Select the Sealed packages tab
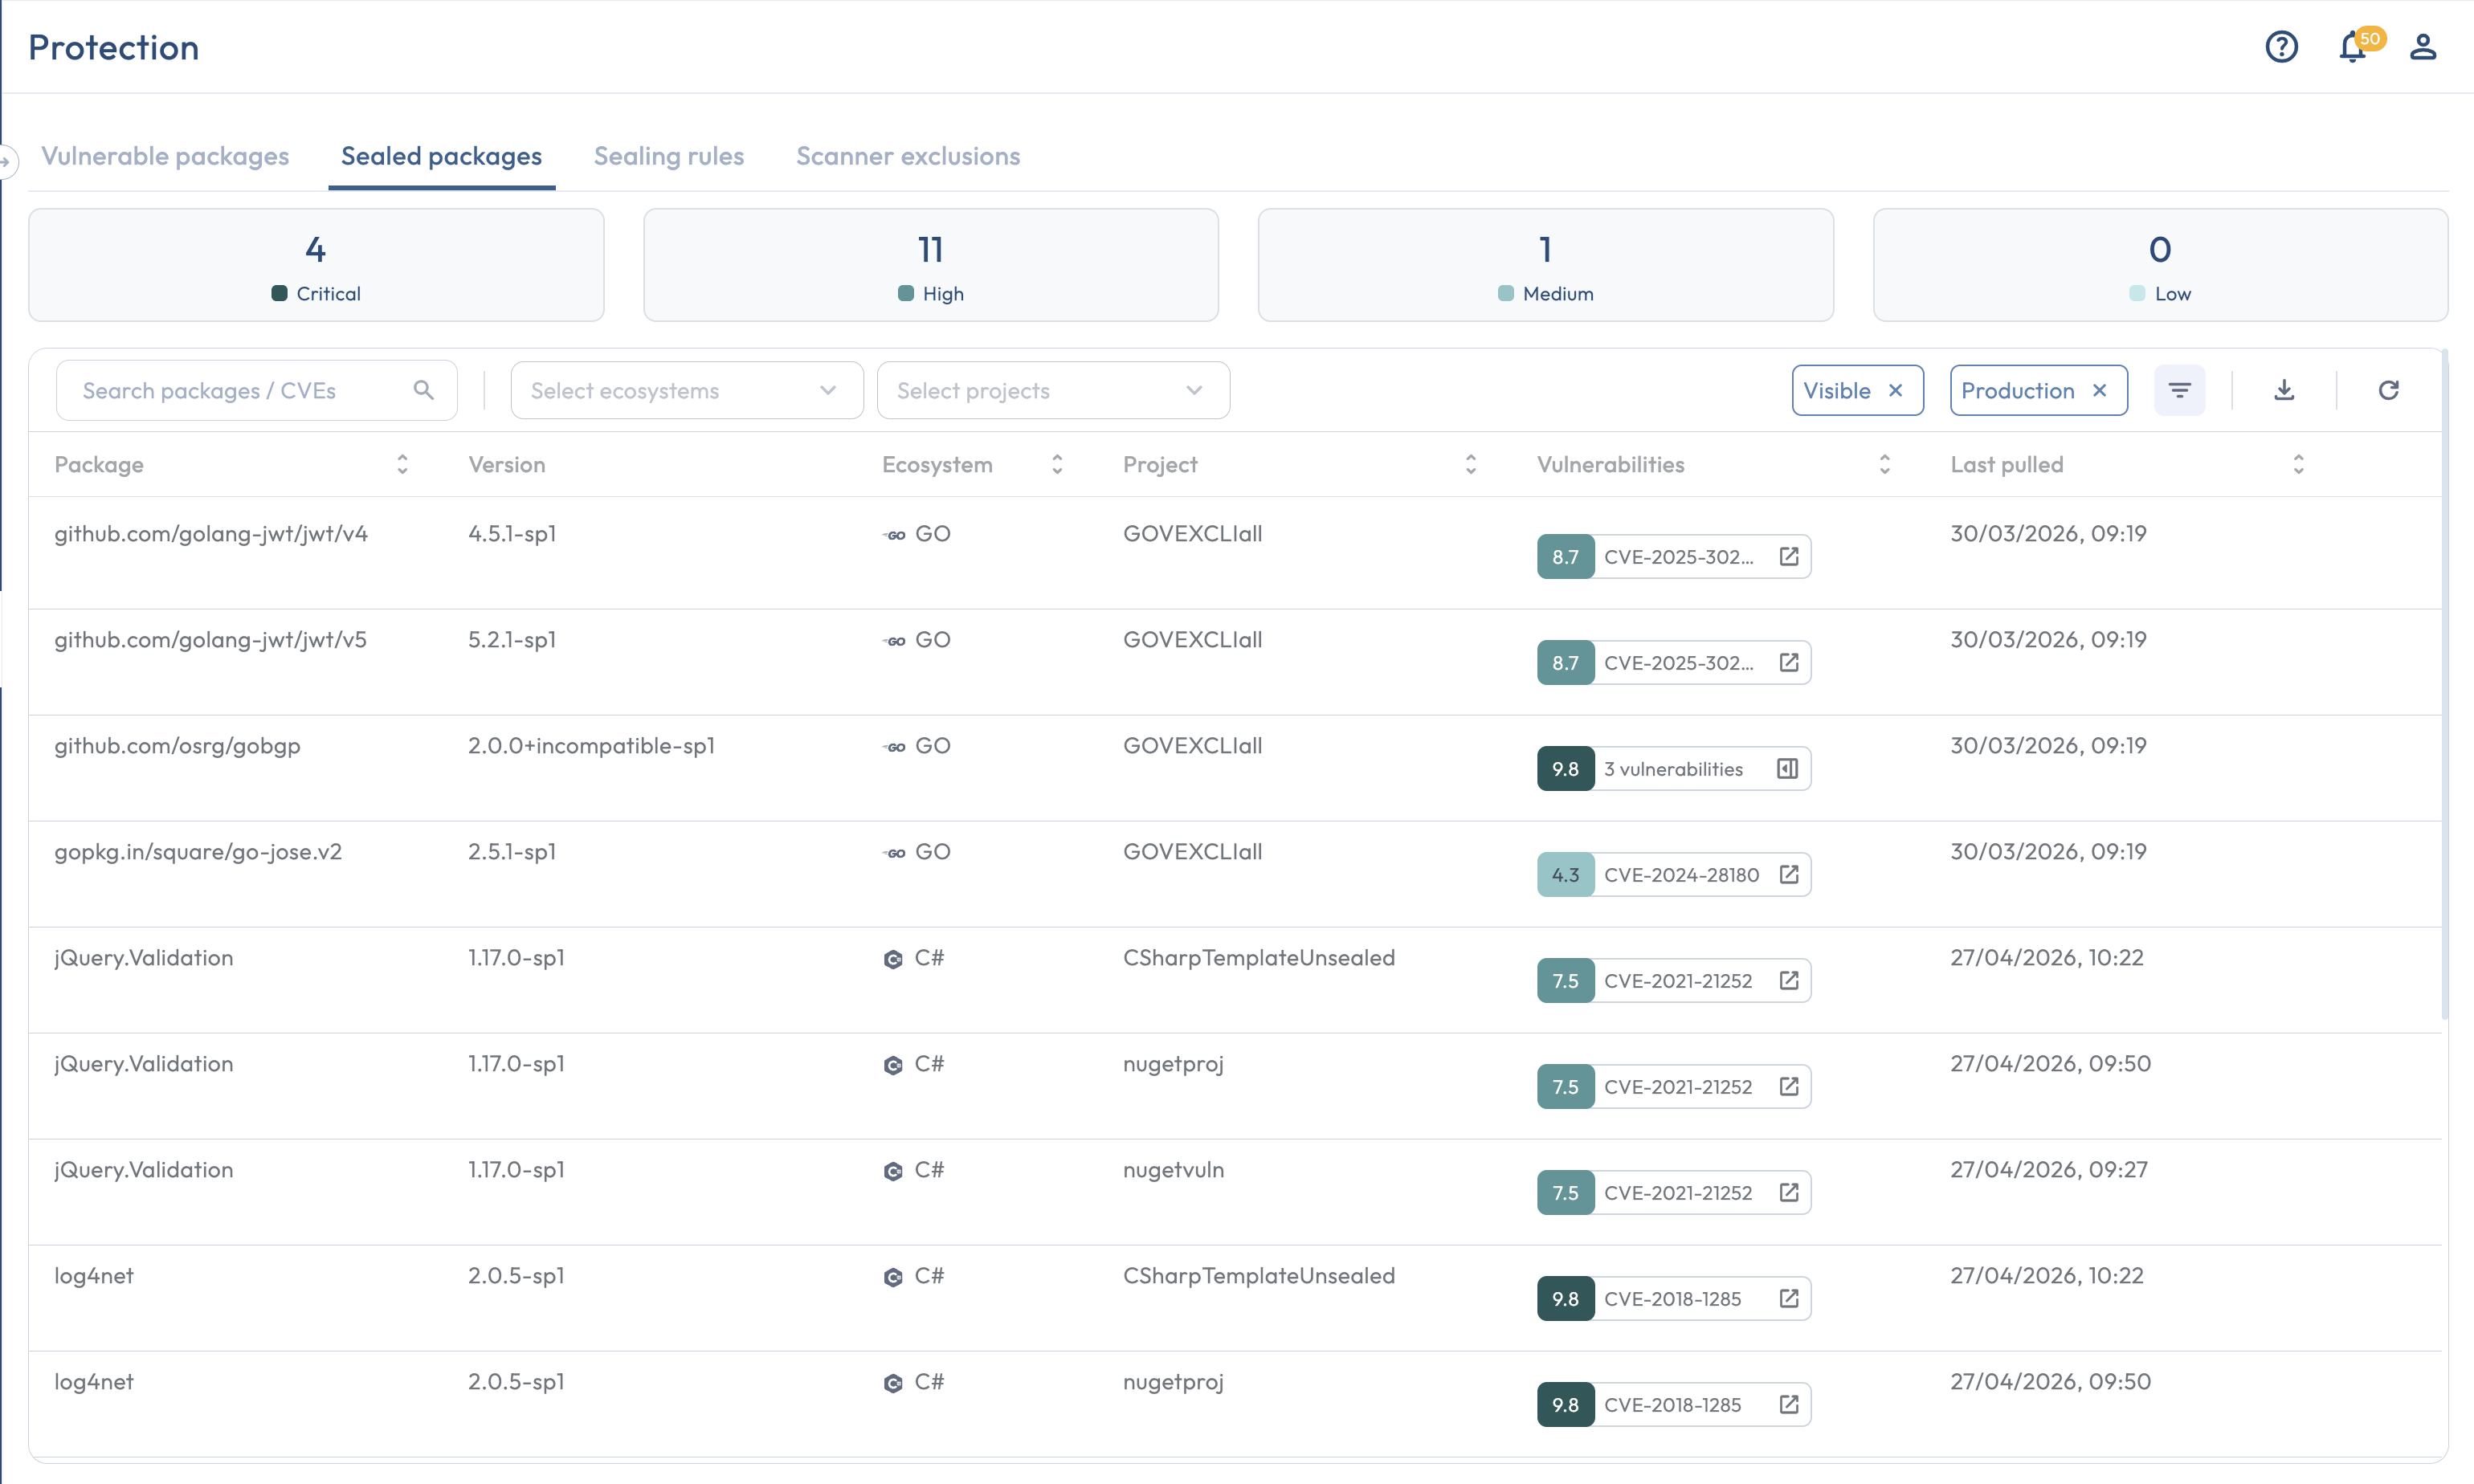 click(x=441, y=156)
